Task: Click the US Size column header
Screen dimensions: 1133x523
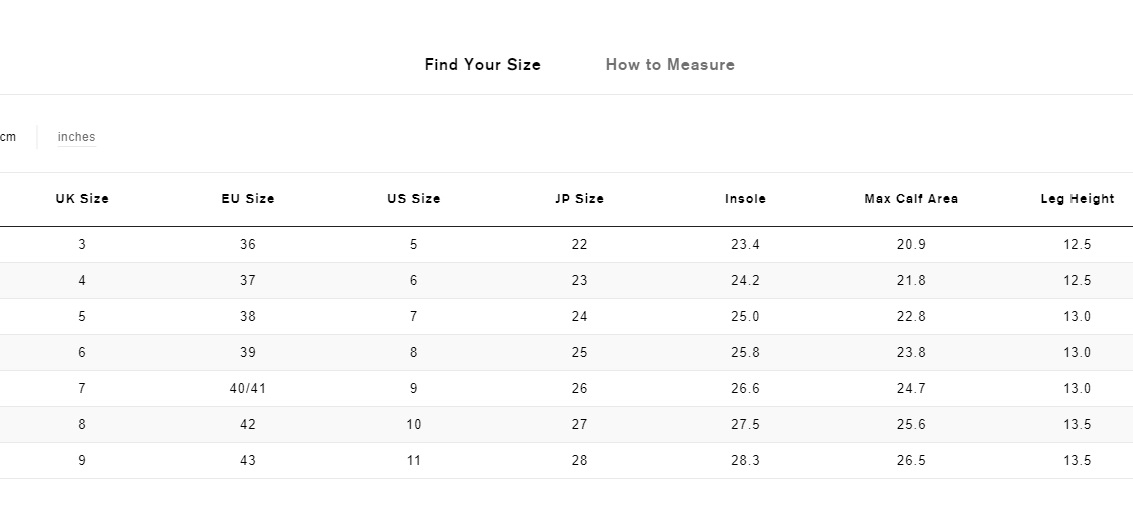Action: click(413, 199)
